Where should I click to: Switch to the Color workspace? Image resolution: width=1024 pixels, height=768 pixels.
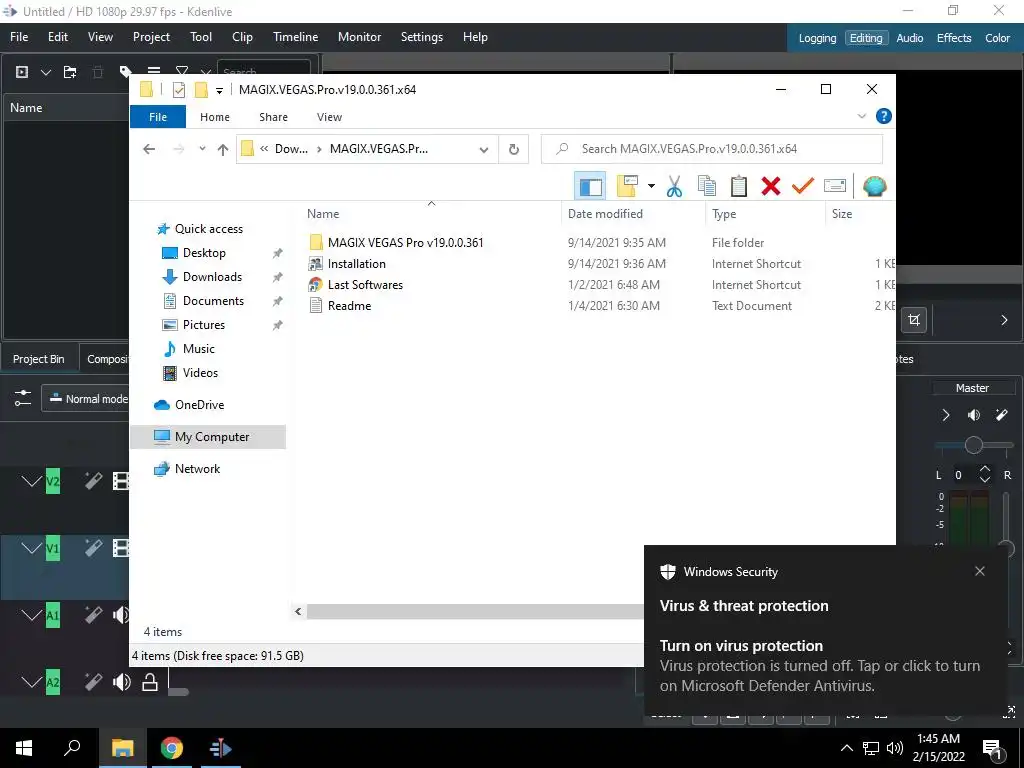click(997, 38)
